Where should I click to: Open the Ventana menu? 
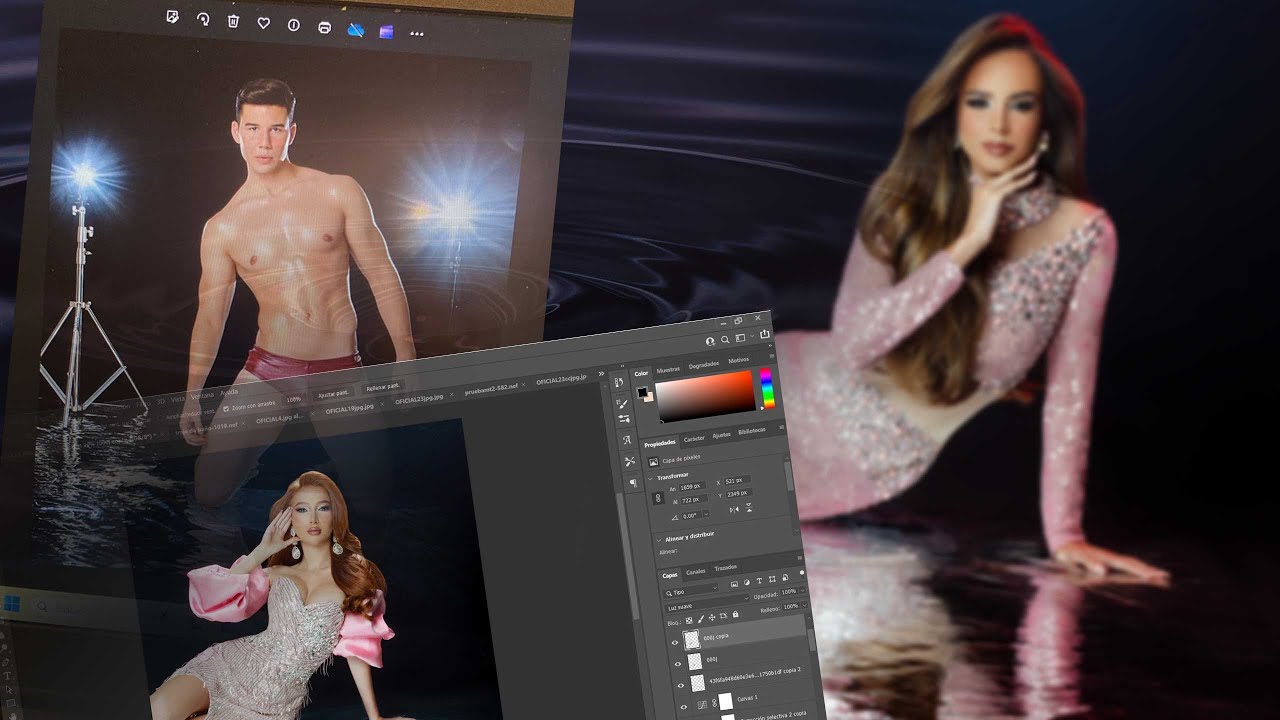(202, 396)
